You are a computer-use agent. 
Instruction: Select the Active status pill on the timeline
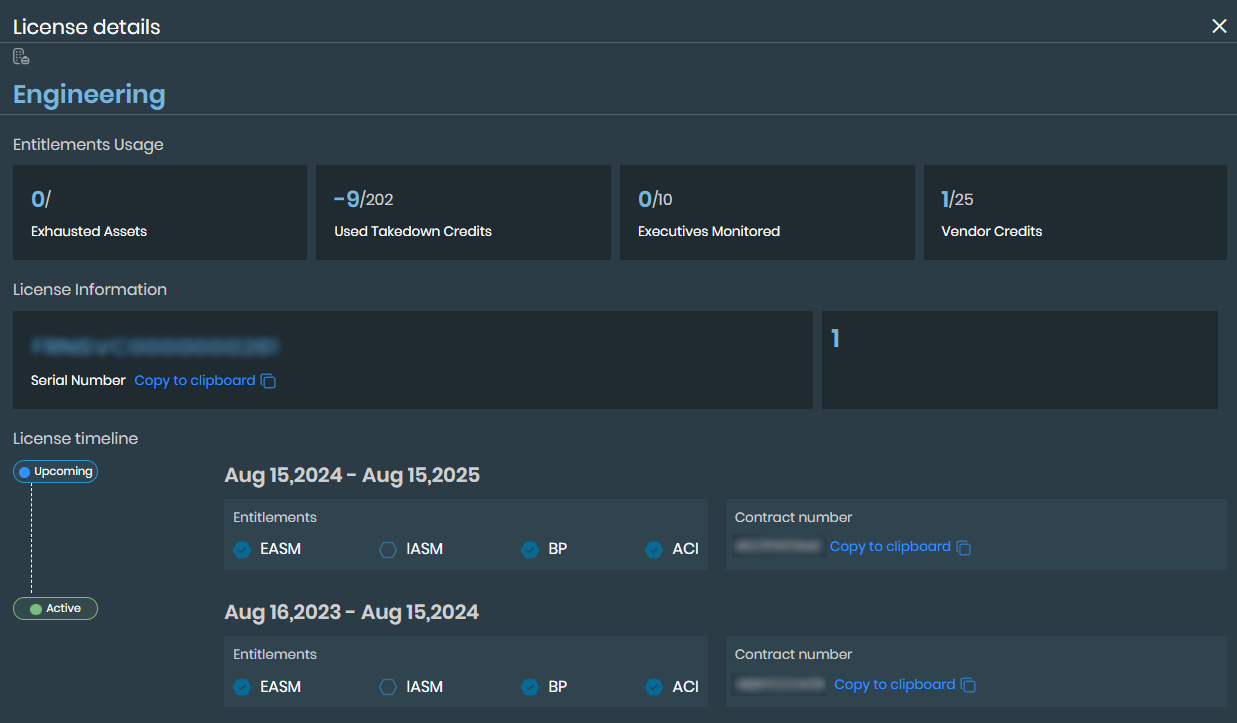tap(55, 608)
